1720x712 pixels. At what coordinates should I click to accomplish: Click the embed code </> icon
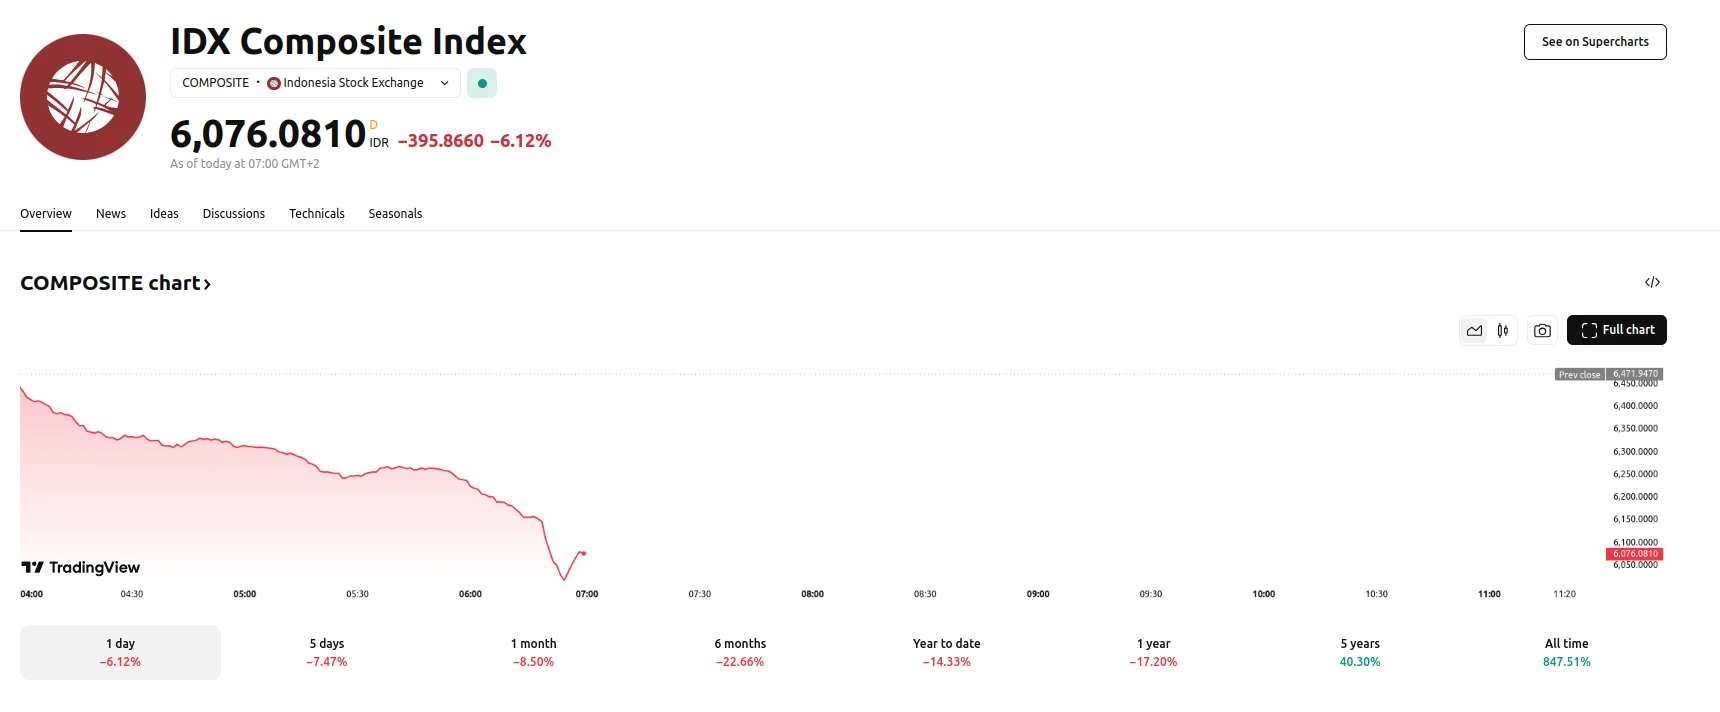(x=1652, y=282)
